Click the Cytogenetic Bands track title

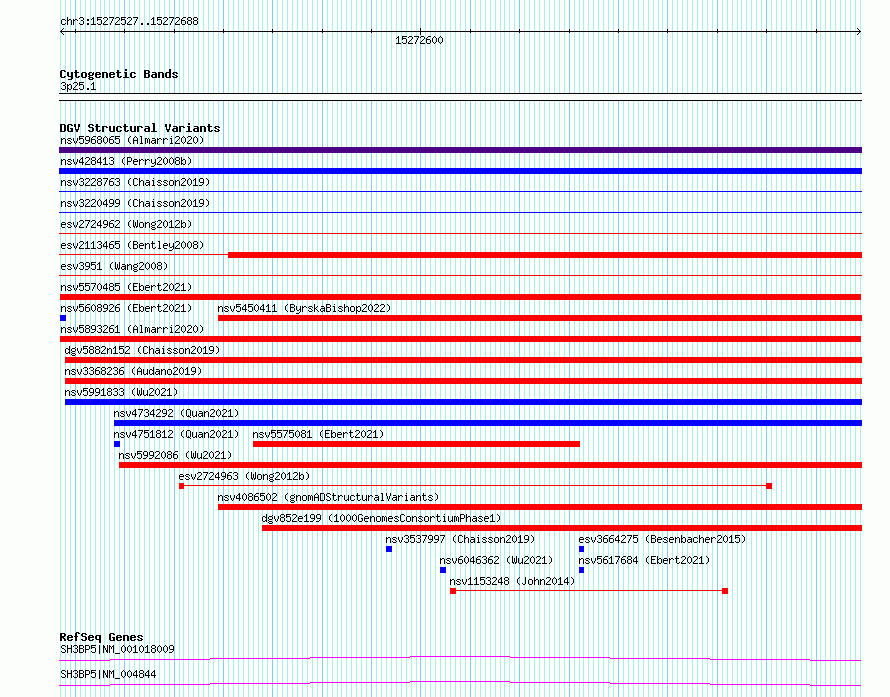(x=119, y=74)
